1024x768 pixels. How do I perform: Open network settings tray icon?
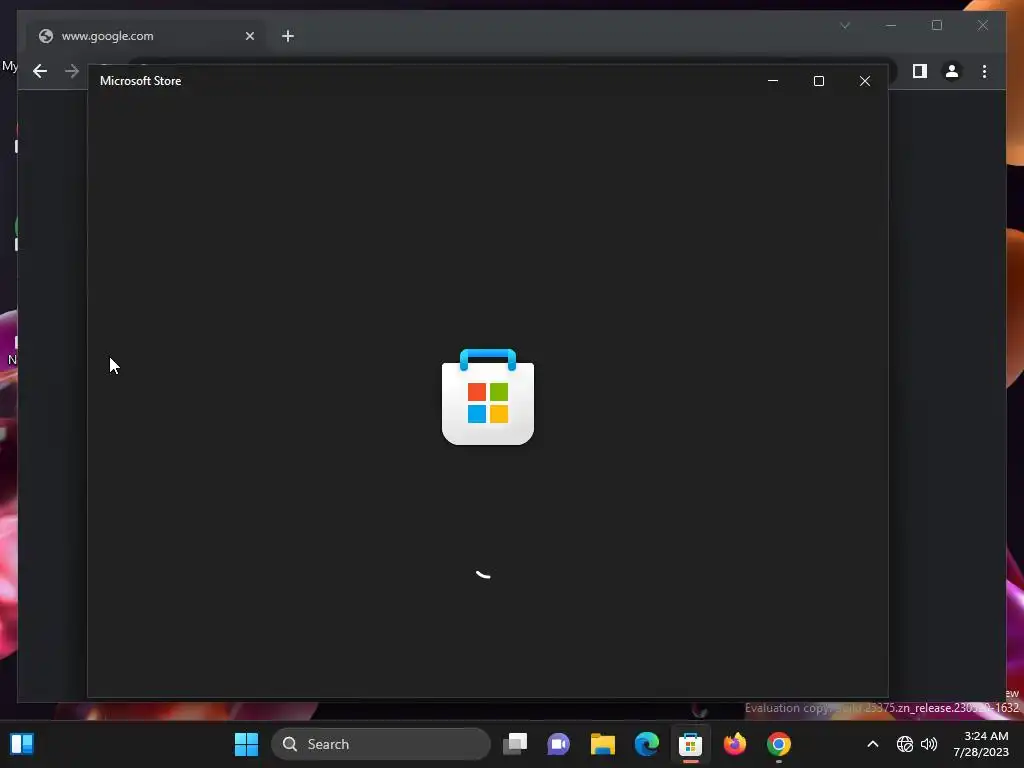pos(904,744)
